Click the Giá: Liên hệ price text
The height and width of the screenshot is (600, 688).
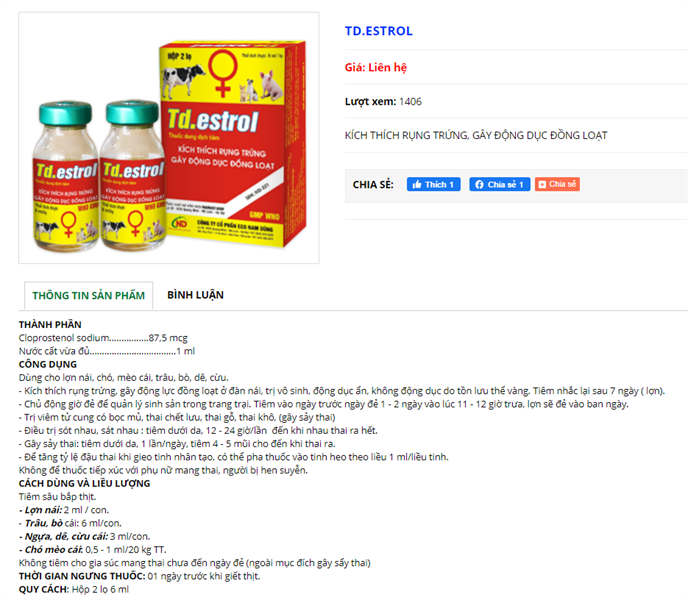click(x=376, y=67)
